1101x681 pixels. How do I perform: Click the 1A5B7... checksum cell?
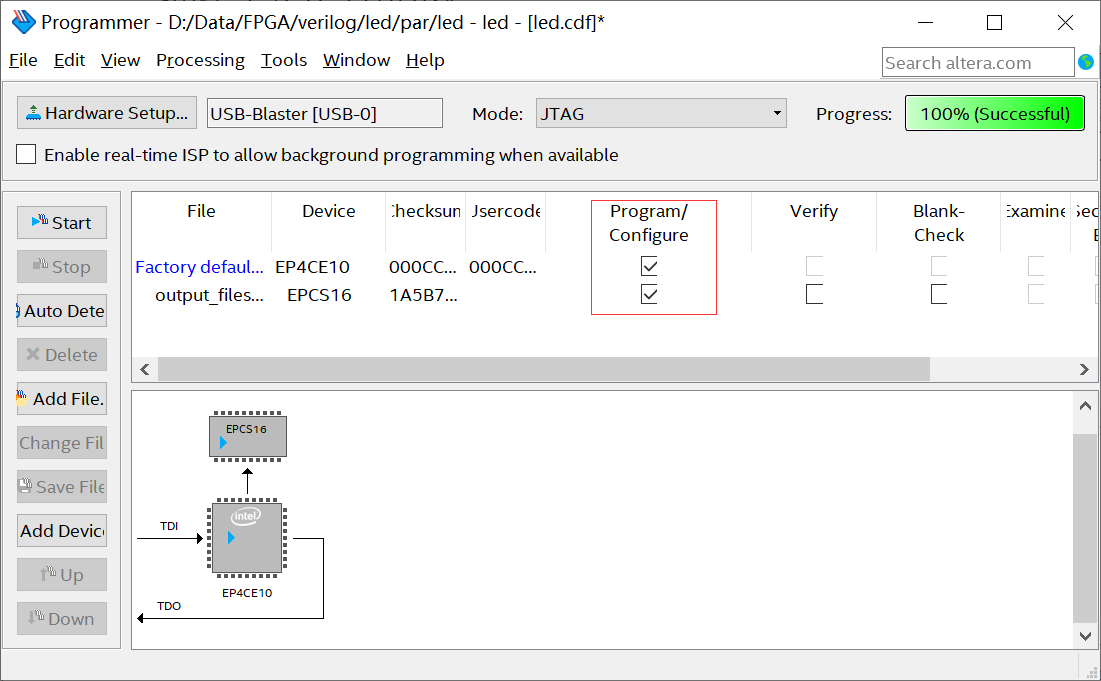[x=423, y=295]
